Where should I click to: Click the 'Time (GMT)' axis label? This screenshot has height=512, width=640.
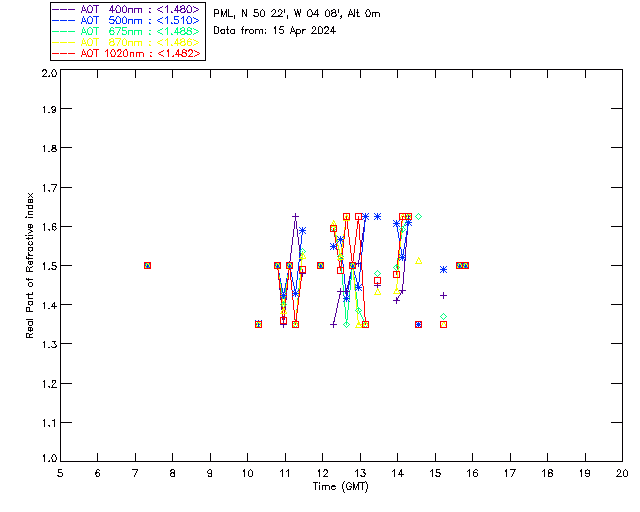340,487
